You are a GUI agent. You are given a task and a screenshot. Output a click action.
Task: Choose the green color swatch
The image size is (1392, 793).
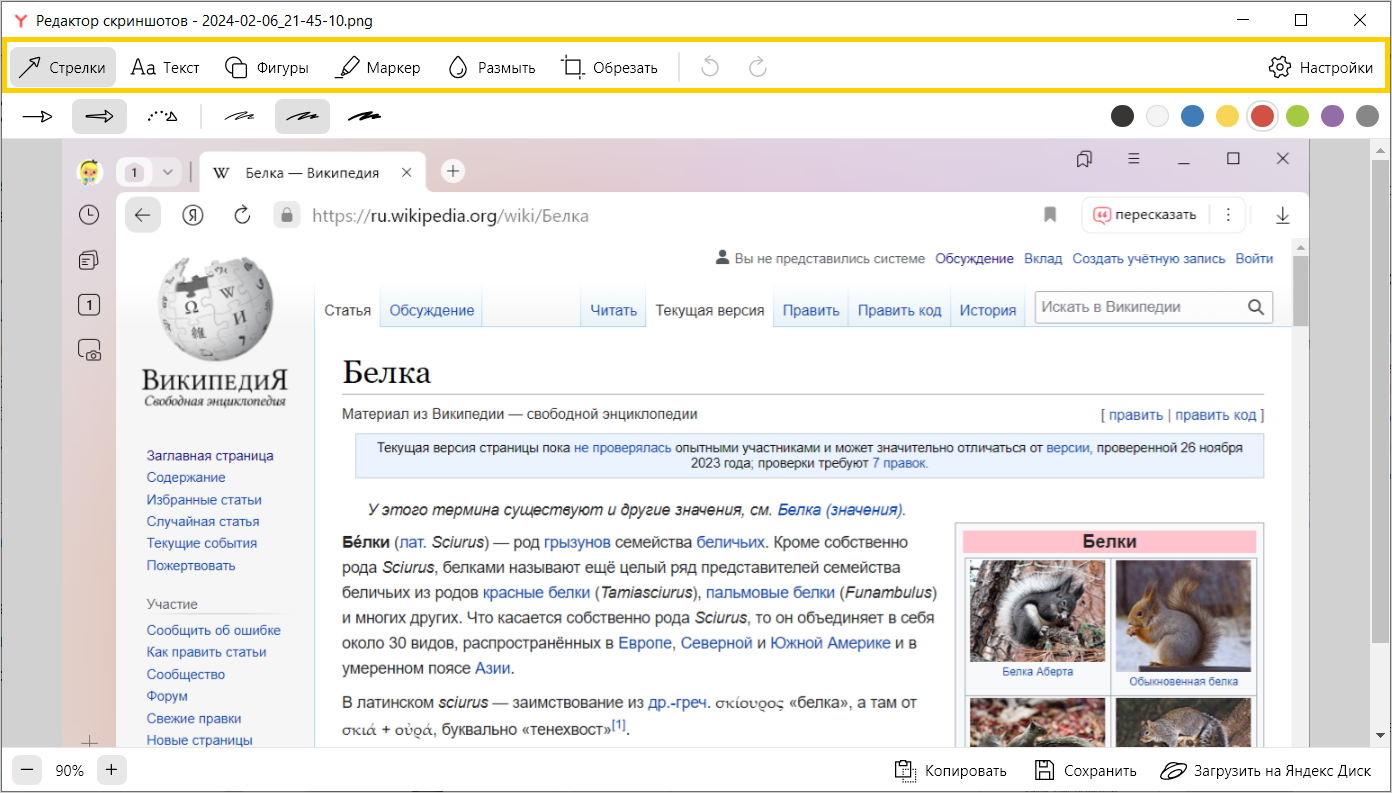coord(1297,116)
